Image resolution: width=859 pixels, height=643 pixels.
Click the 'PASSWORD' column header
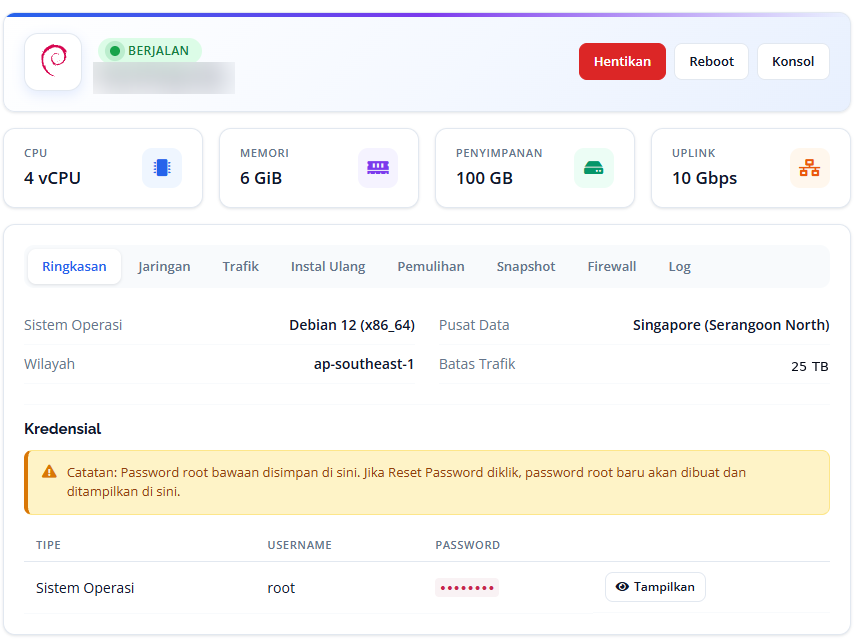[467, 546]
